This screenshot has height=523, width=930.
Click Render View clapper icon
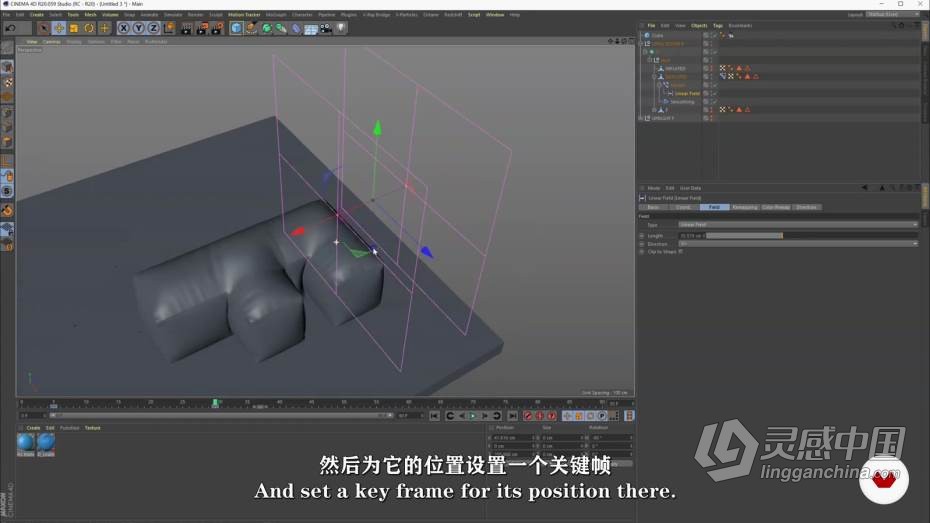[186, 28]
